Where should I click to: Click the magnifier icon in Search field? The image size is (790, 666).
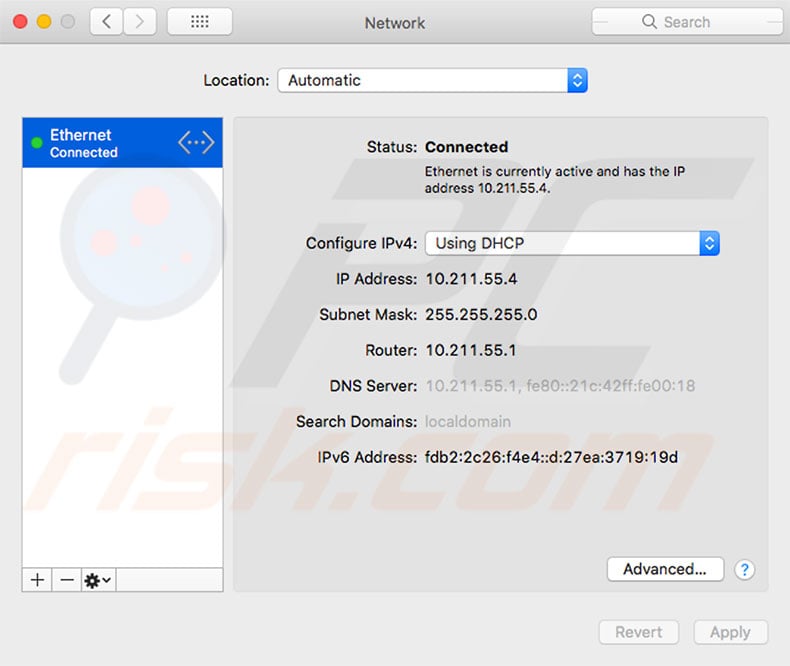coord(649,22)
